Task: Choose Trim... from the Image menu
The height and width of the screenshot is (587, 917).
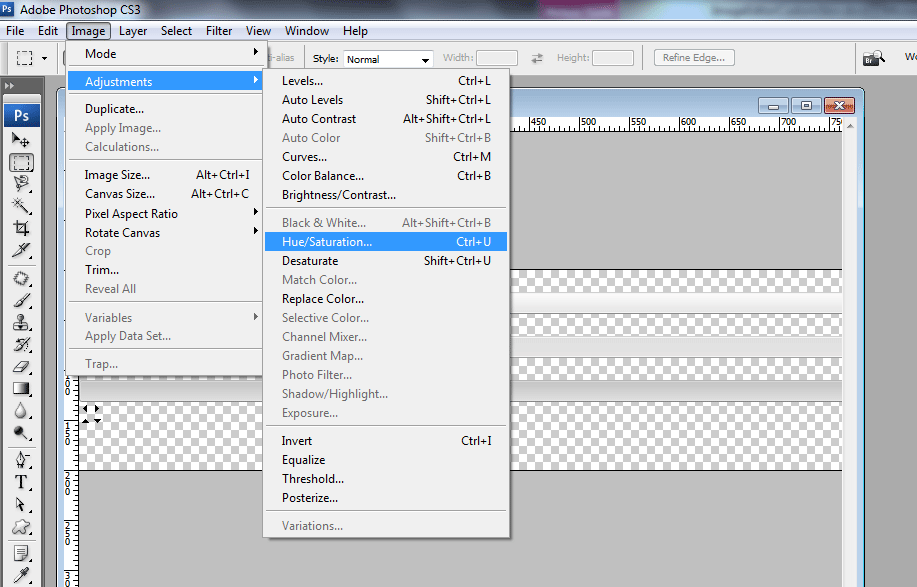Action: click(166, 270)
